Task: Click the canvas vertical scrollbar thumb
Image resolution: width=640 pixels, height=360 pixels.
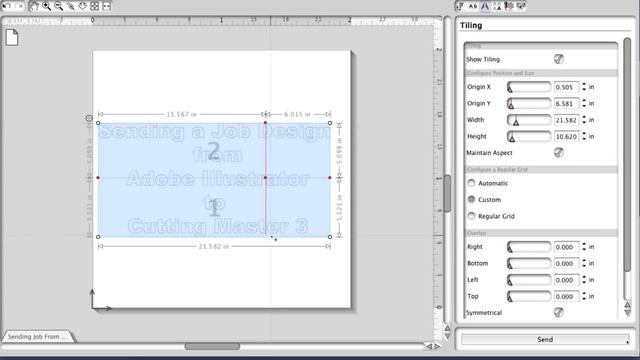Action: pos(447,193)
